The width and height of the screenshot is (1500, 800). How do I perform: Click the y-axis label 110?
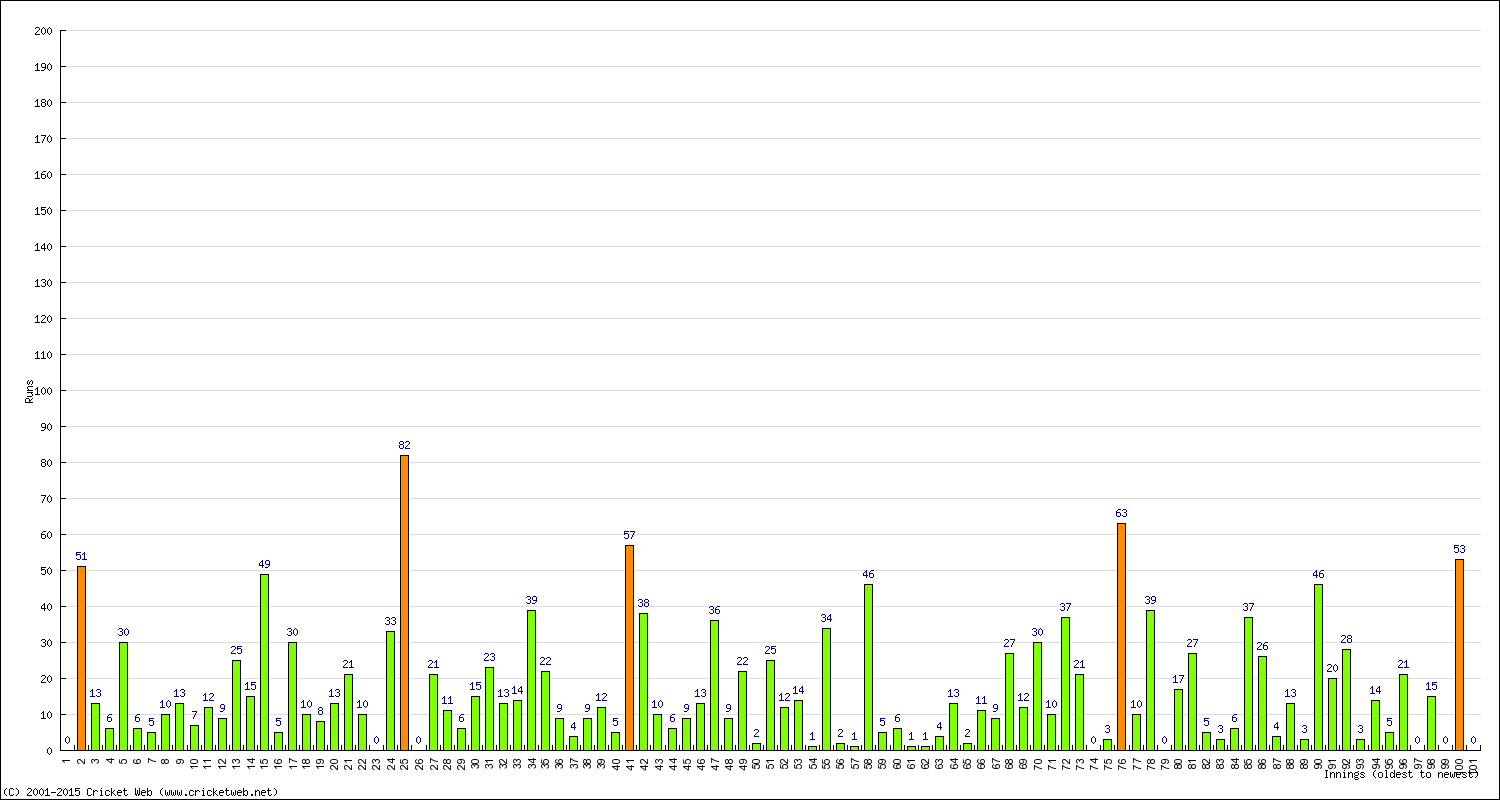tap(43, 355)
